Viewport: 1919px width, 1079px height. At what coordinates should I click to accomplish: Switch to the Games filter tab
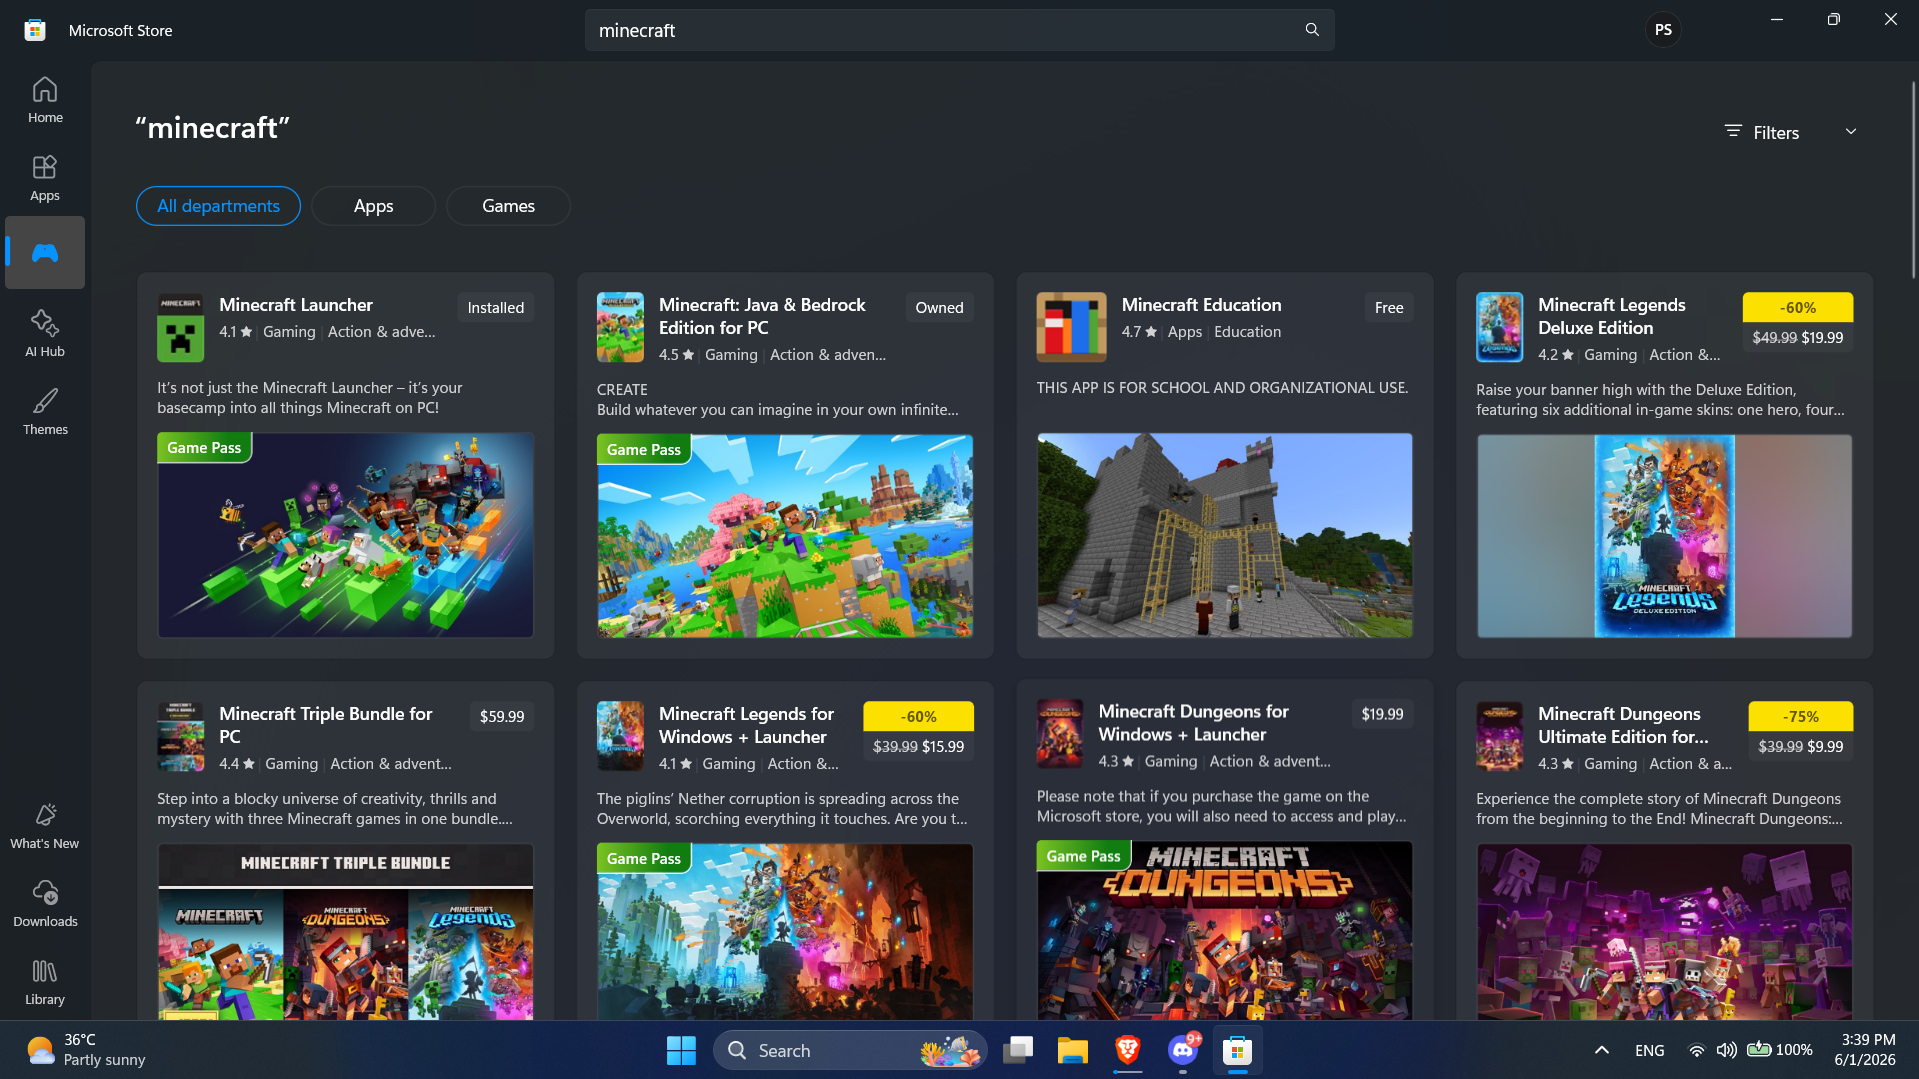[508, 206]
